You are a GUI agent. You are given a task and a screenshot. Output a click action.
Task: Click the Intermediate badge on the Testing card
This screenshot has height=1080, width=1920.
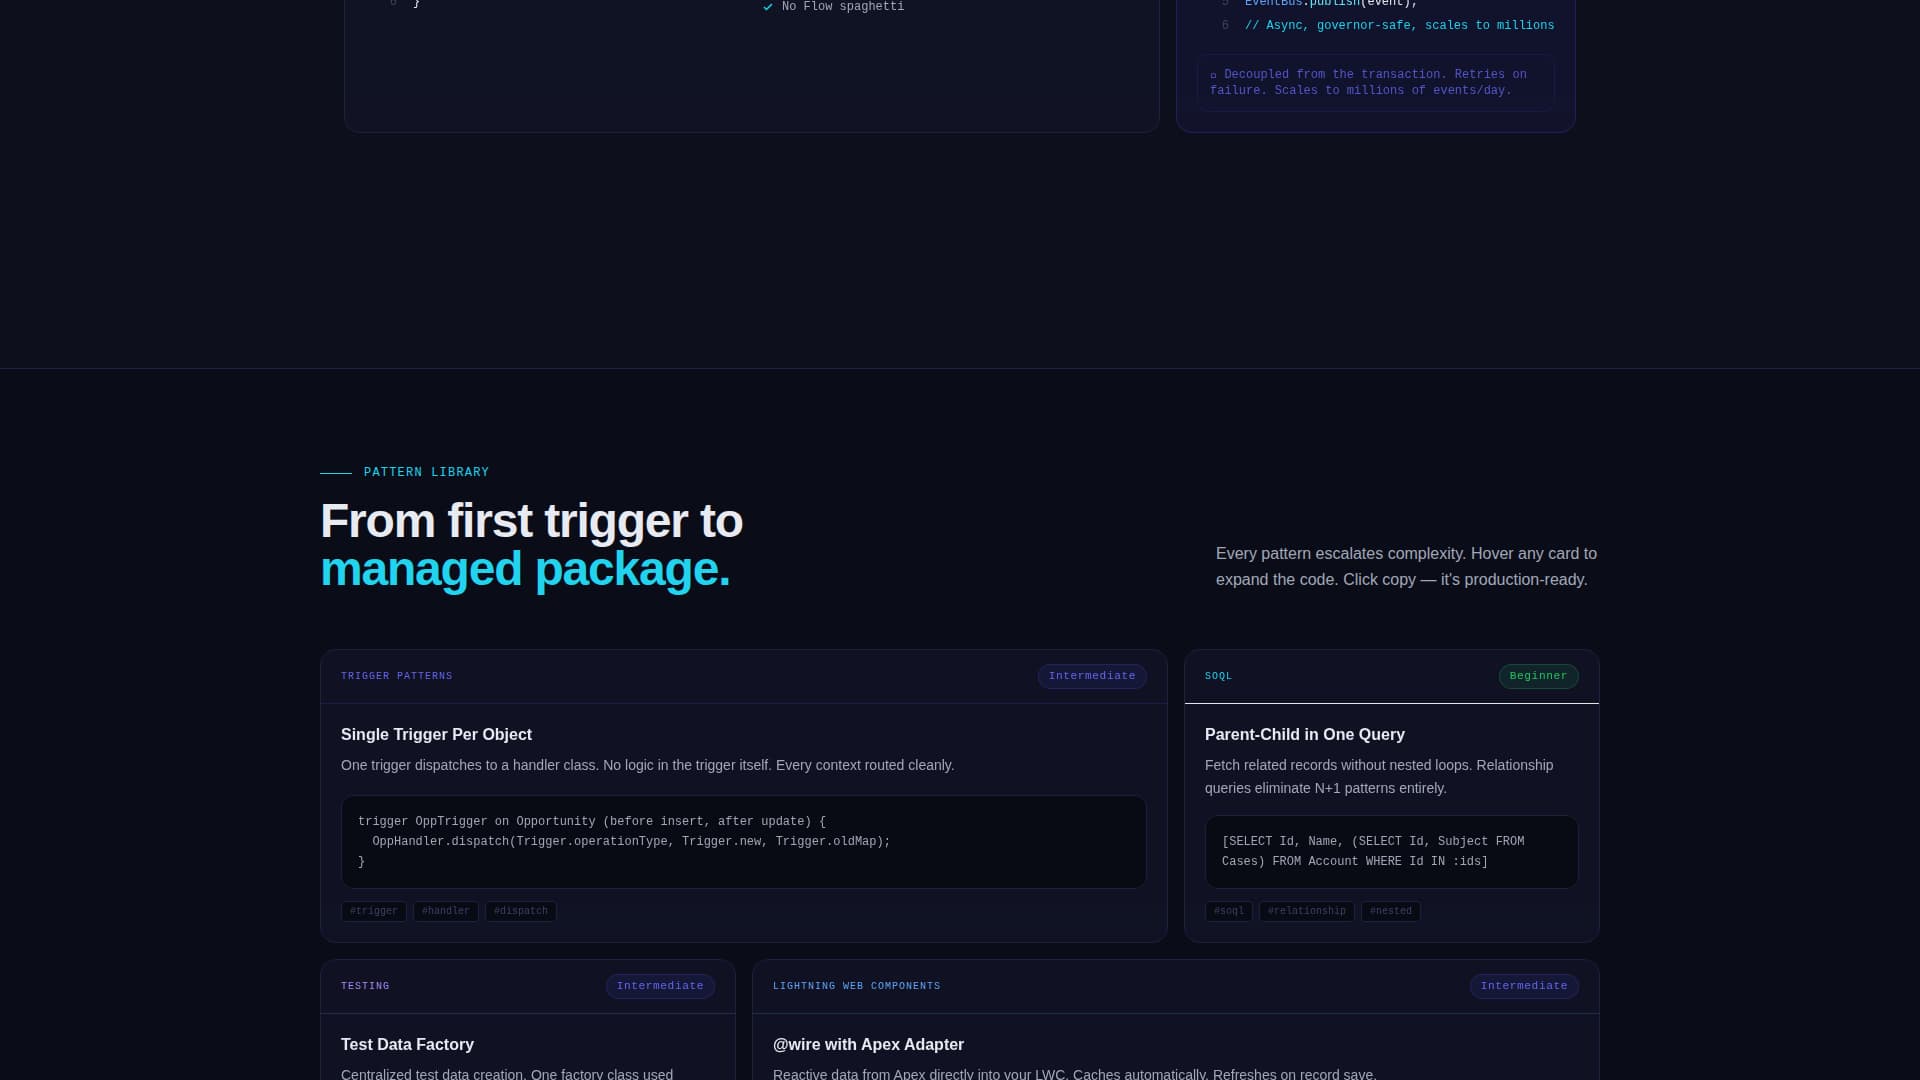pyautogui.click(x=660, y=986)
